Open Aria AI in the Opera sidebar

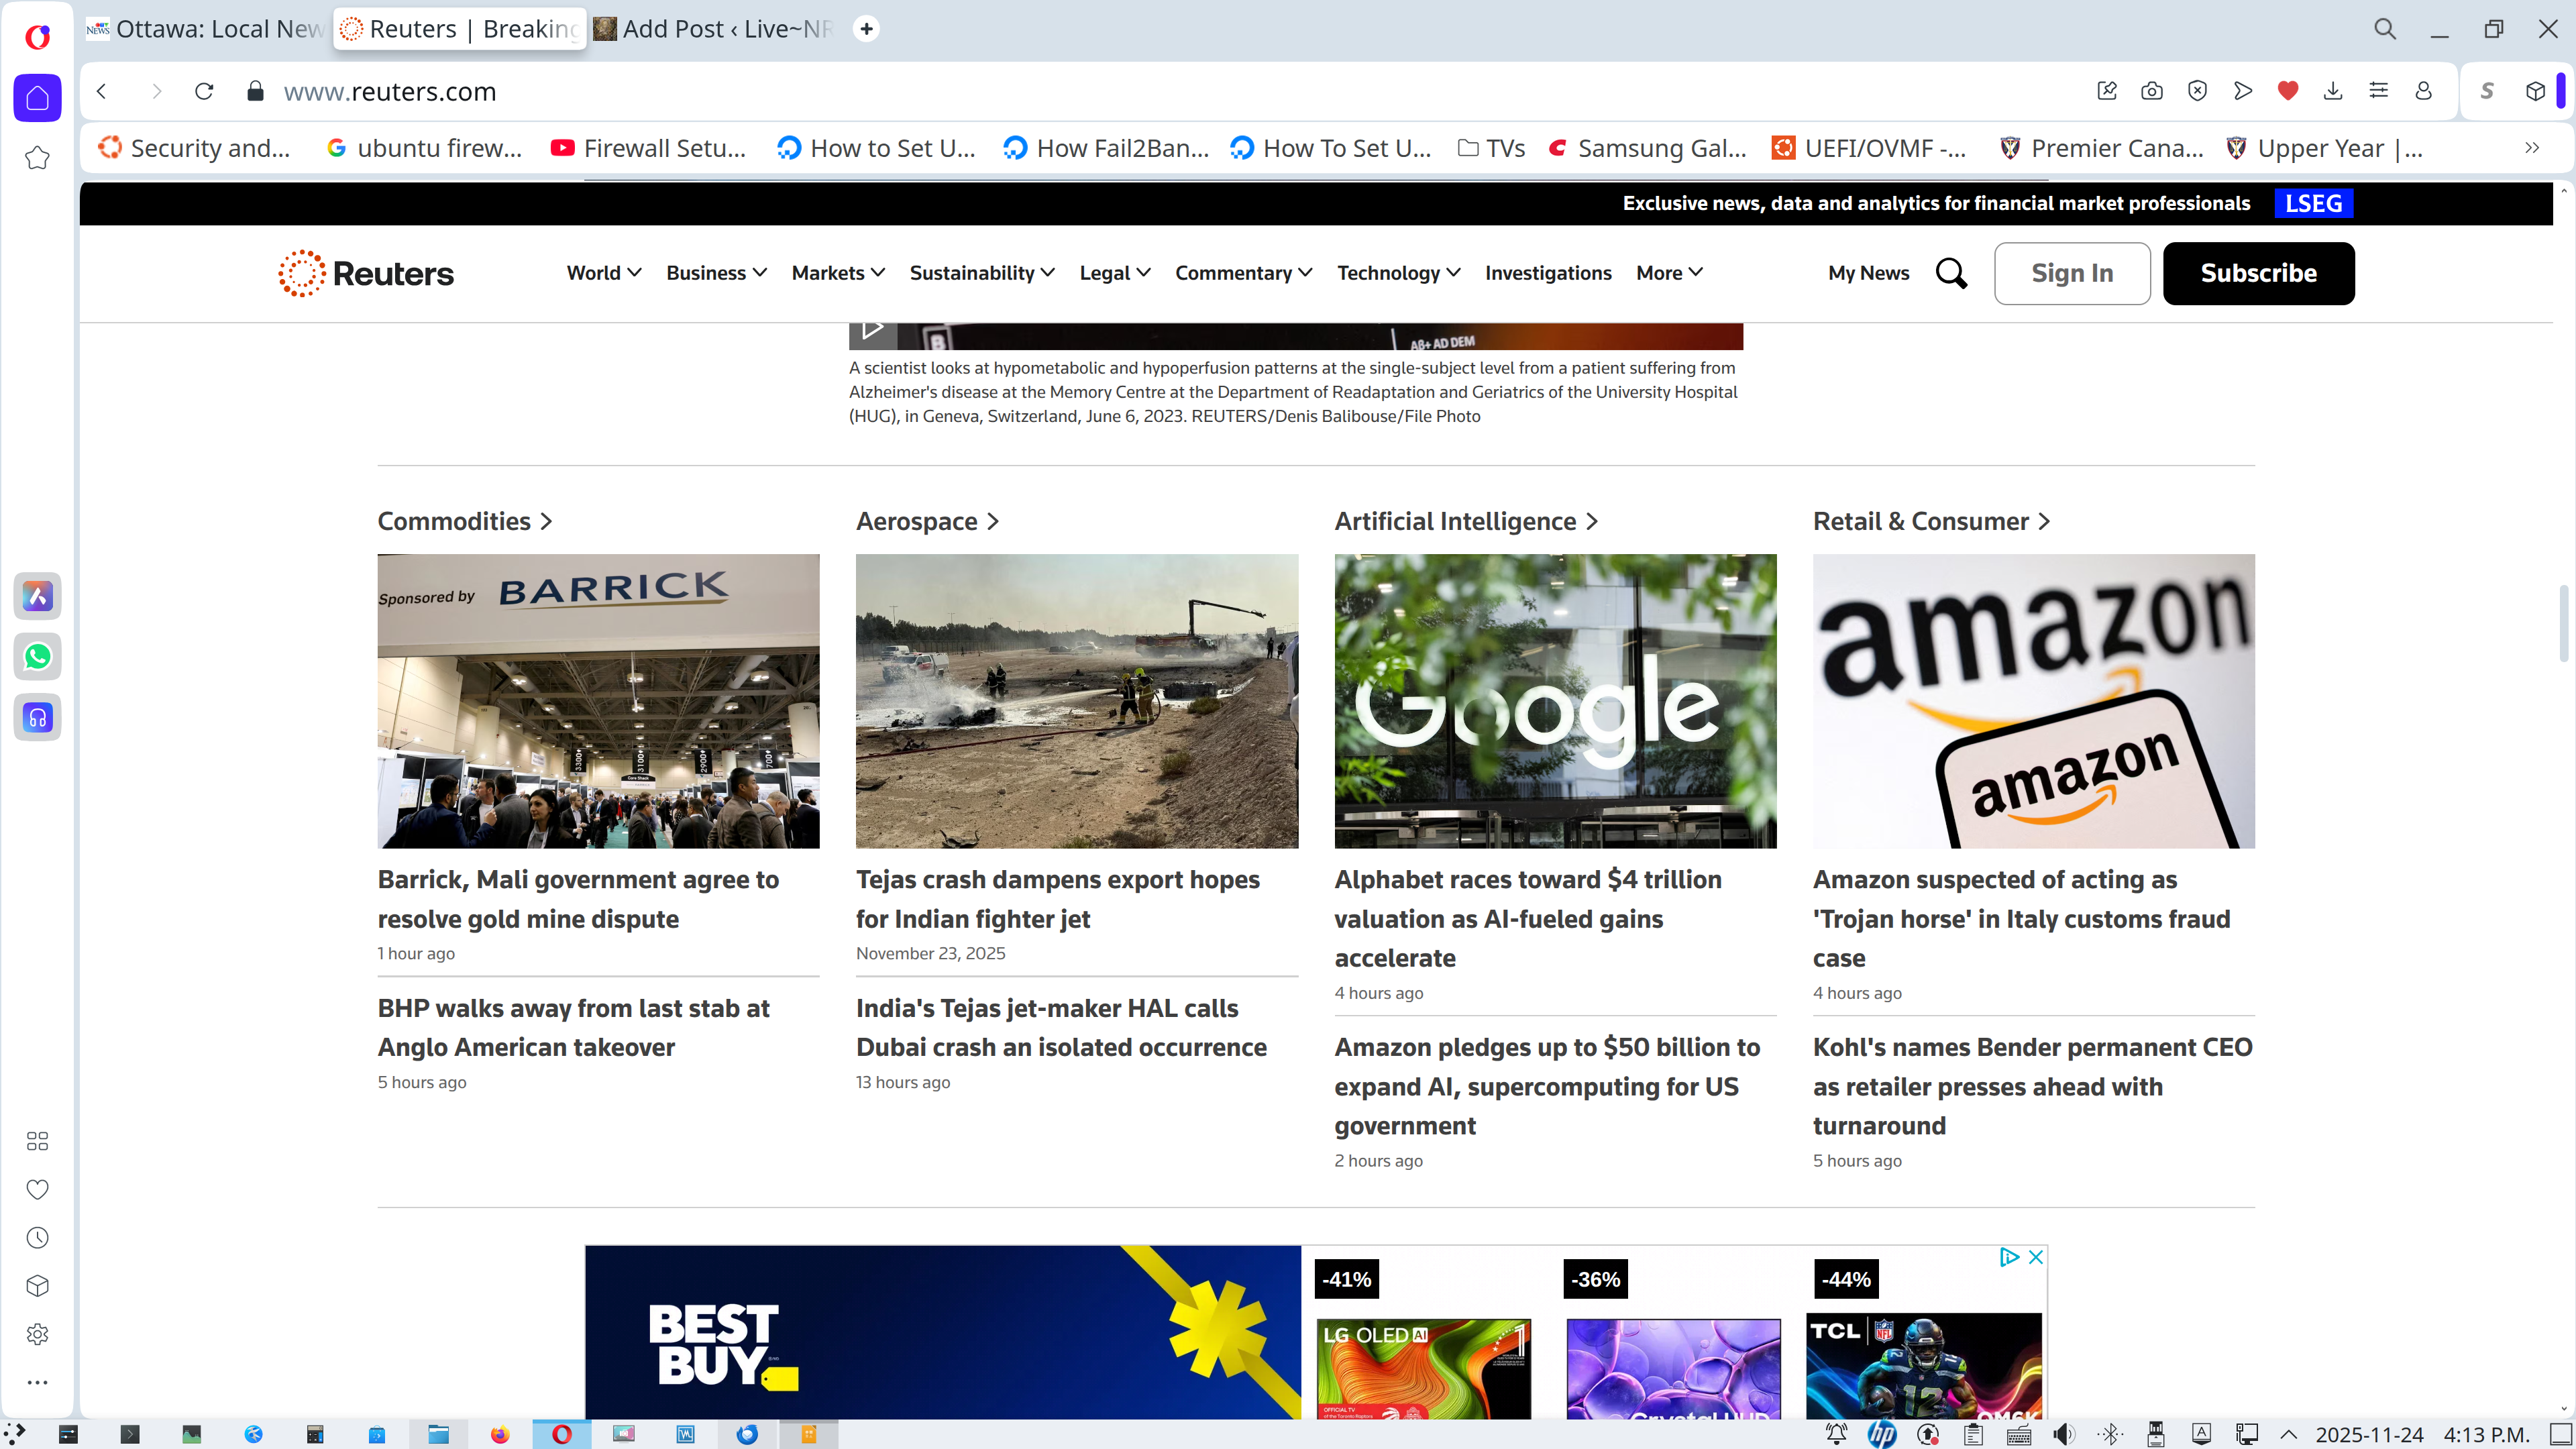[38, 597]
